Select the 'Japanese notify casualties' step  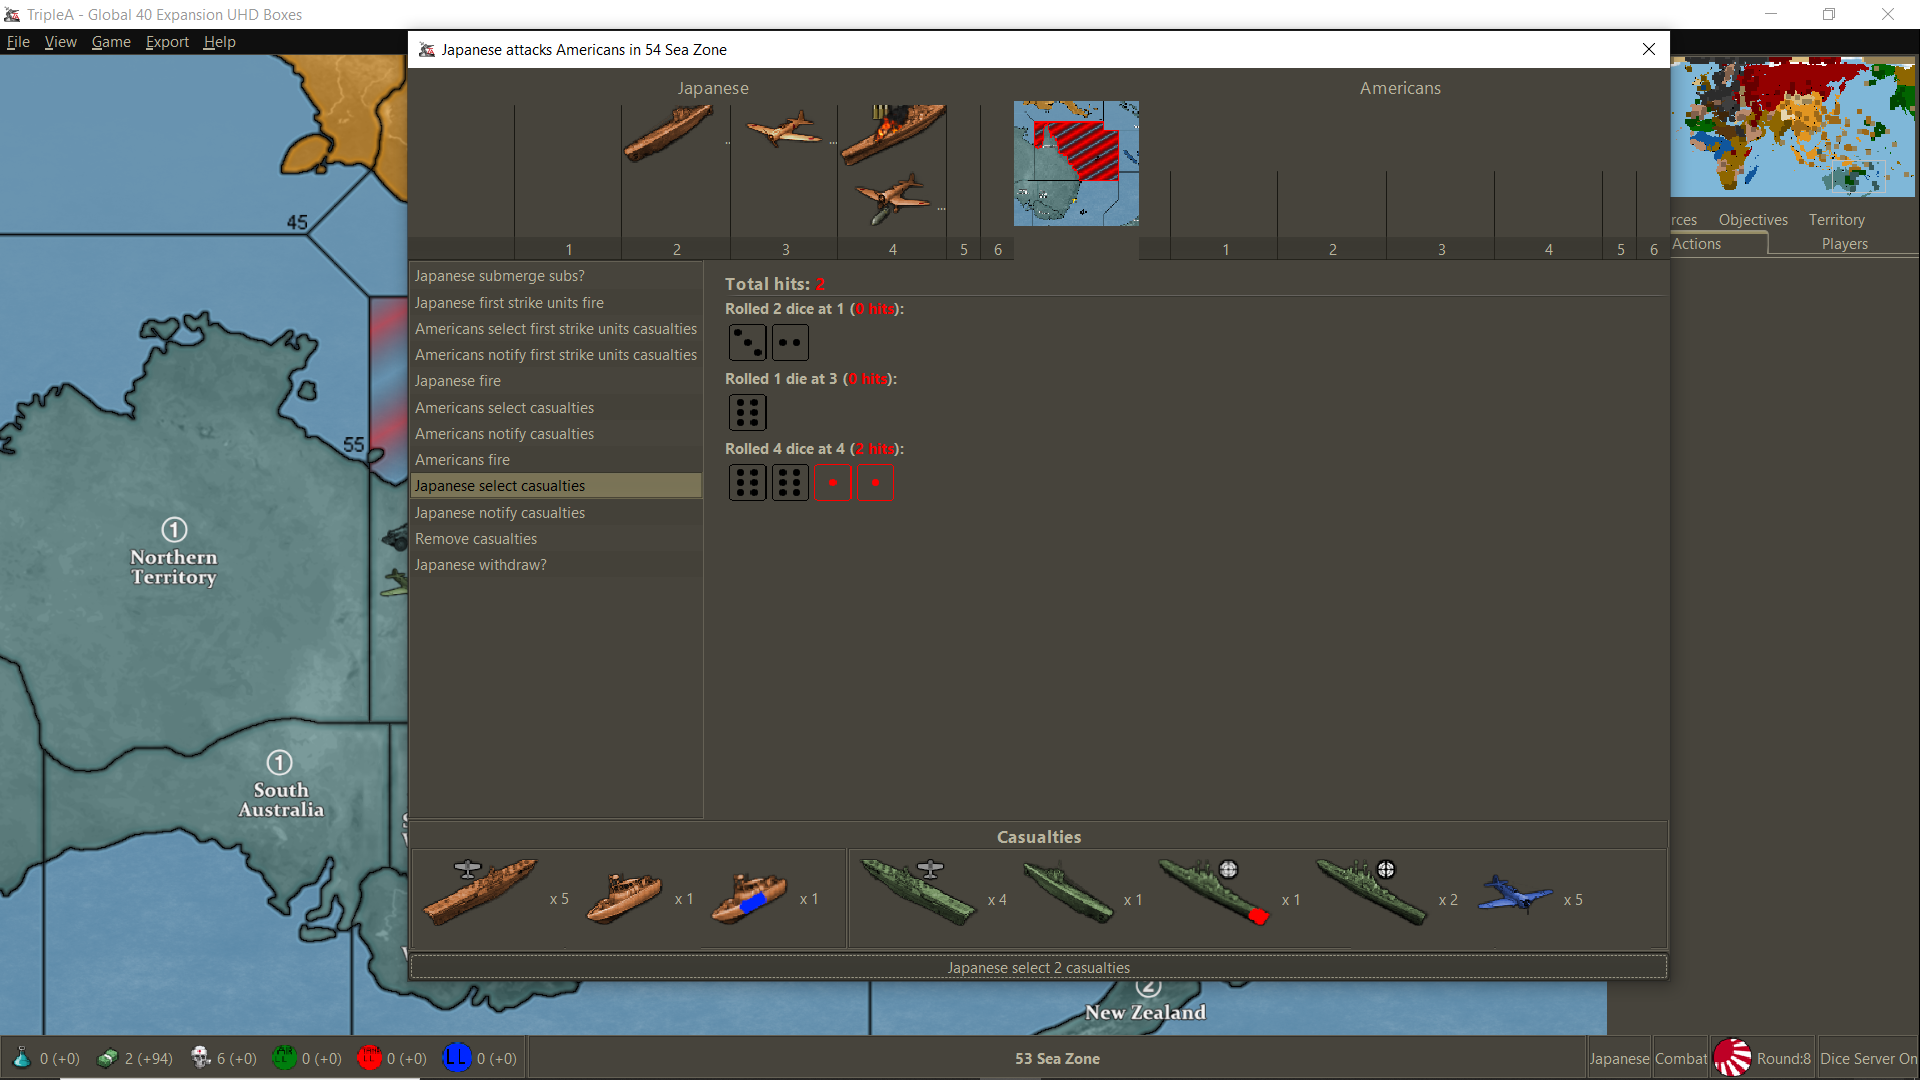click(556, 513)
